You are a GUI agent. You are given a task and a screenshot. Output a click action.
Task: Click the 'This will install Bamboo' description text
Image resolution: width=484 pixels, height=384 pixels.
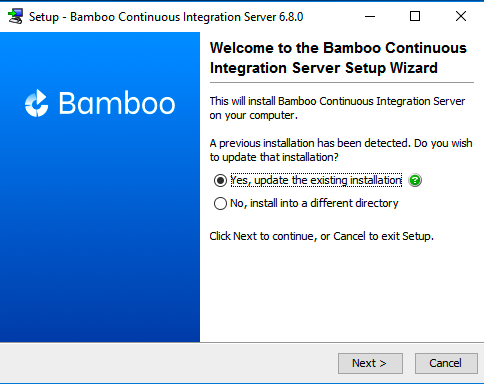(337, 108)
